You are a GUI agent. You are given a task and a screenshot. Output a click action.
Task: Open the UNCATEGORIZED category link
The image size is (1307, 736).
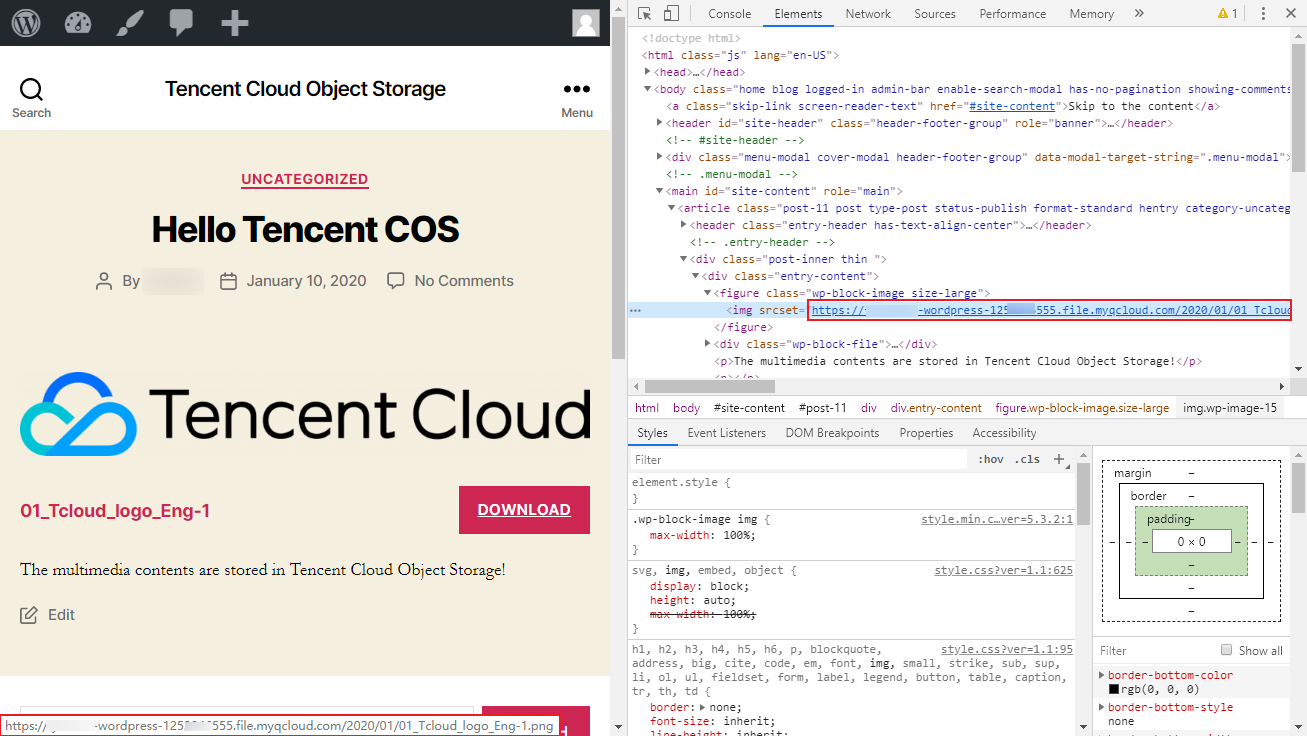coord(305,179)
